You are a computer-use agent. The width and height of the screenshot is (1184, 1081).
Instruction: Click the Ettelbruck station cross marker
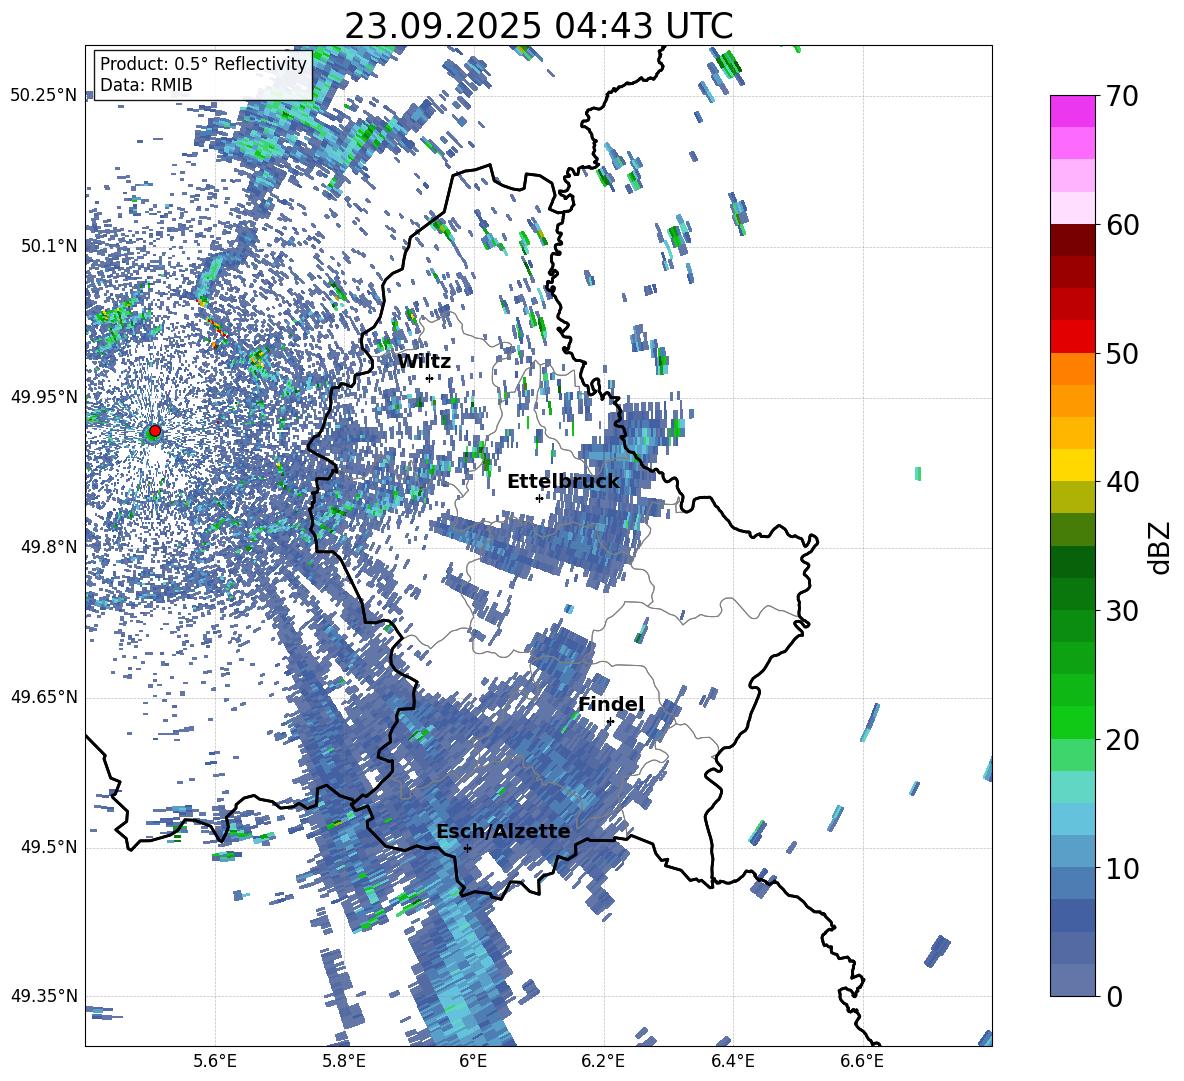tap(539, 498)
